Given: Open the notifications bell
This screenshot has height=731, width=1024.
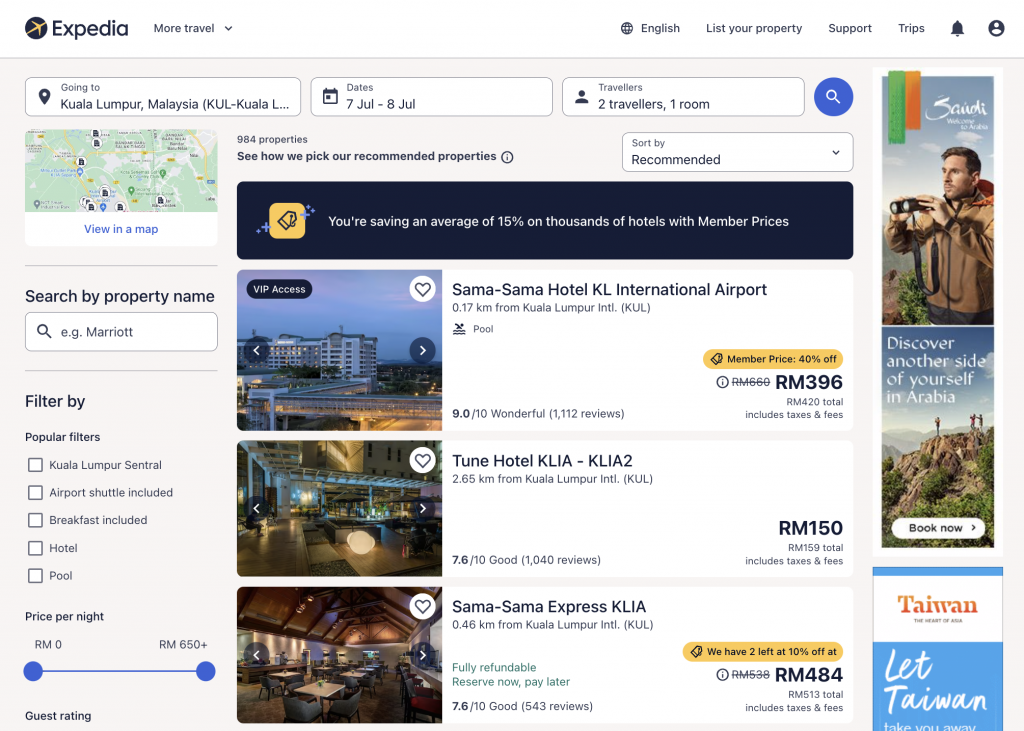Looking at the screenshot, I should [957, 28].
